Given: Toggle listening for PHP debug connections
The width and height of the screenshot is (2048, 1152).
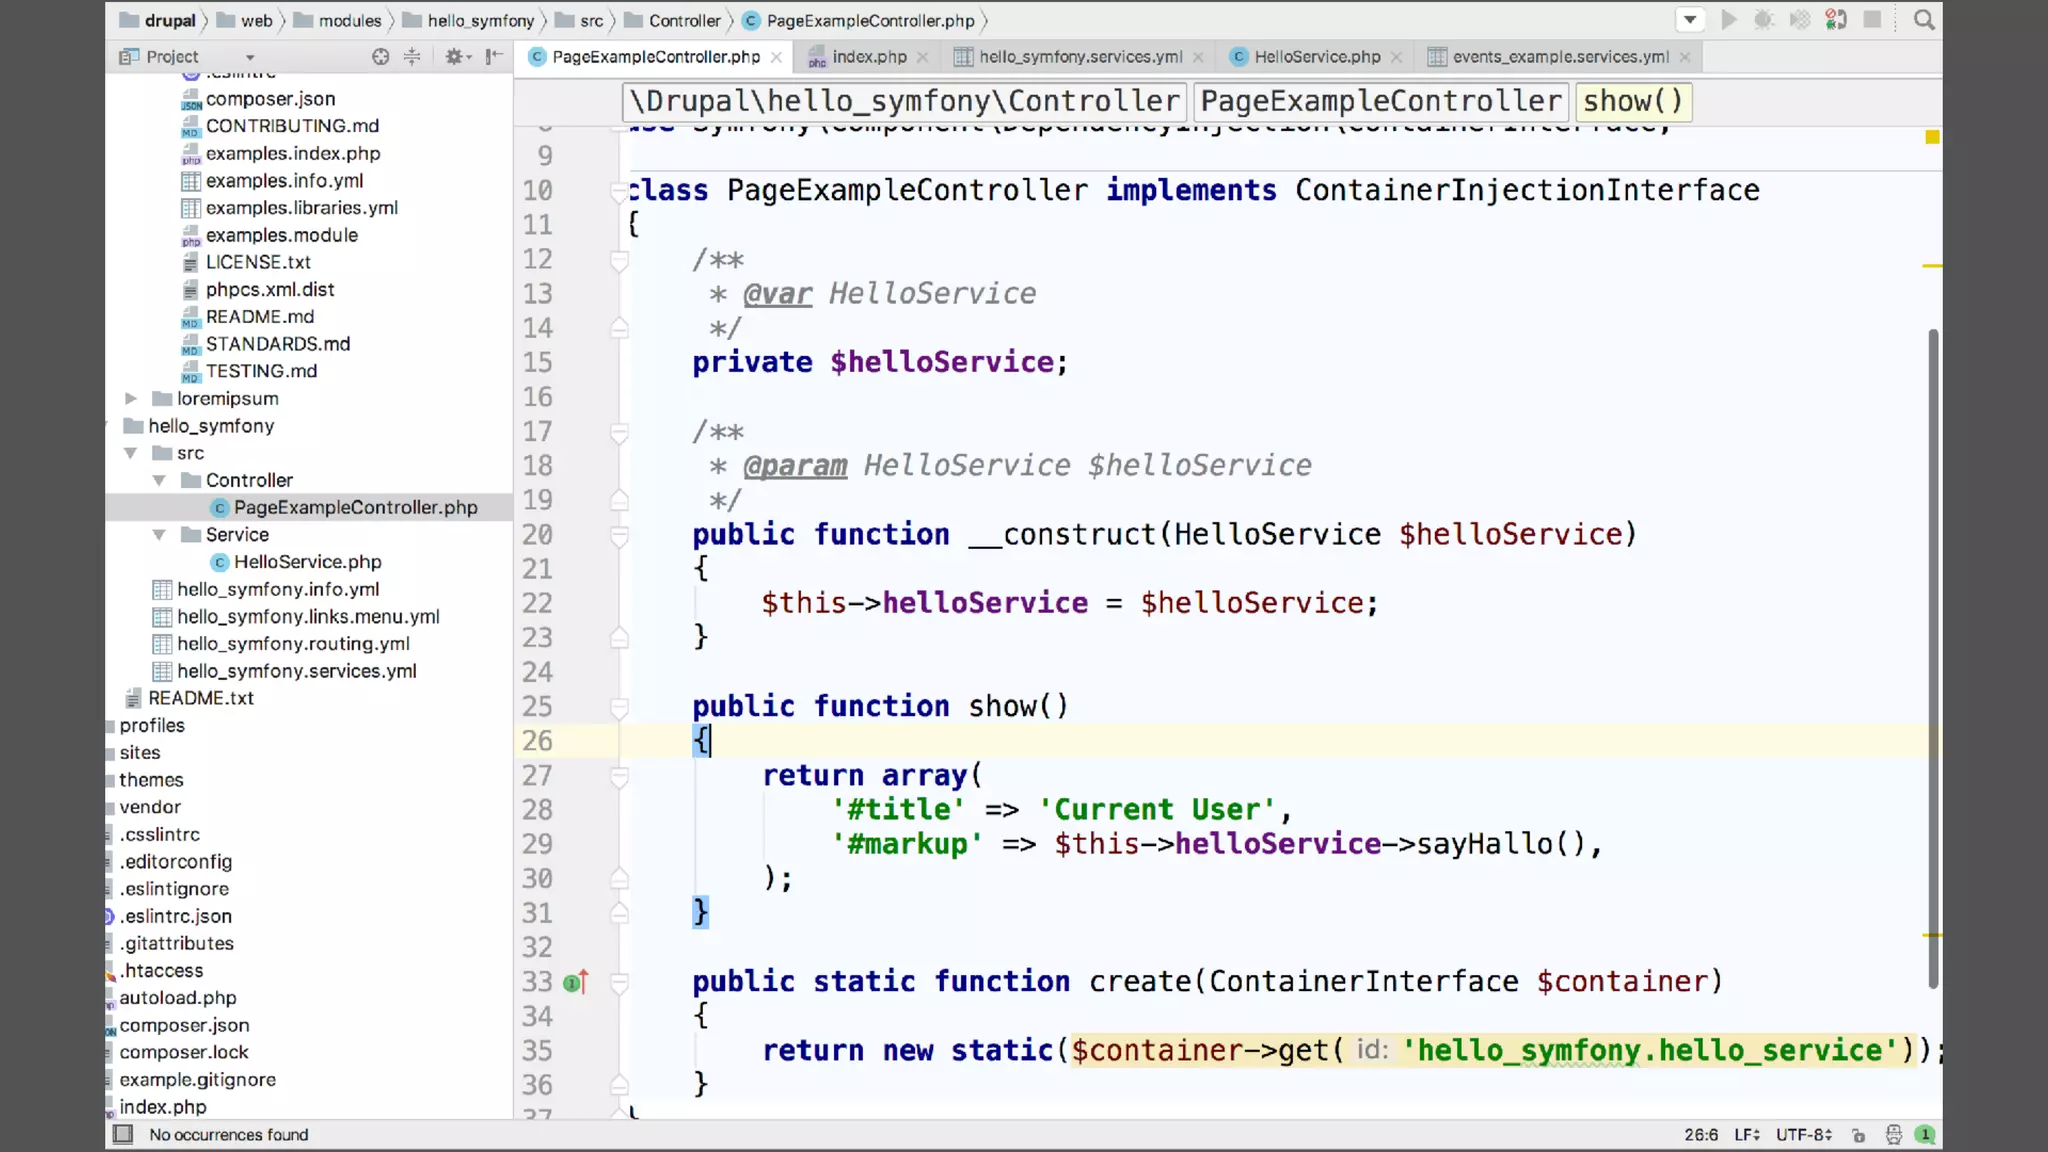Looking at the screenshot, I should pyautogui.click(x=1836, y=20).
